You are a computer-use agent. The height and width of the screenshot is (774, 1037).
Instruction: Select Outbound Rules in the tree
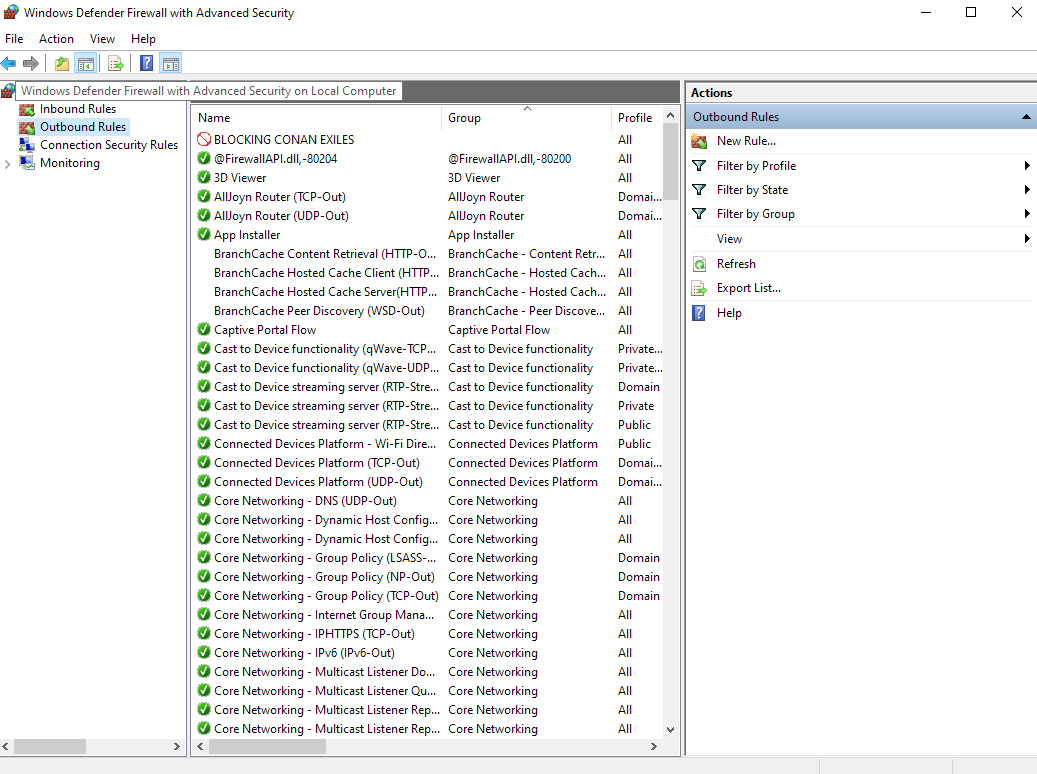83,127
